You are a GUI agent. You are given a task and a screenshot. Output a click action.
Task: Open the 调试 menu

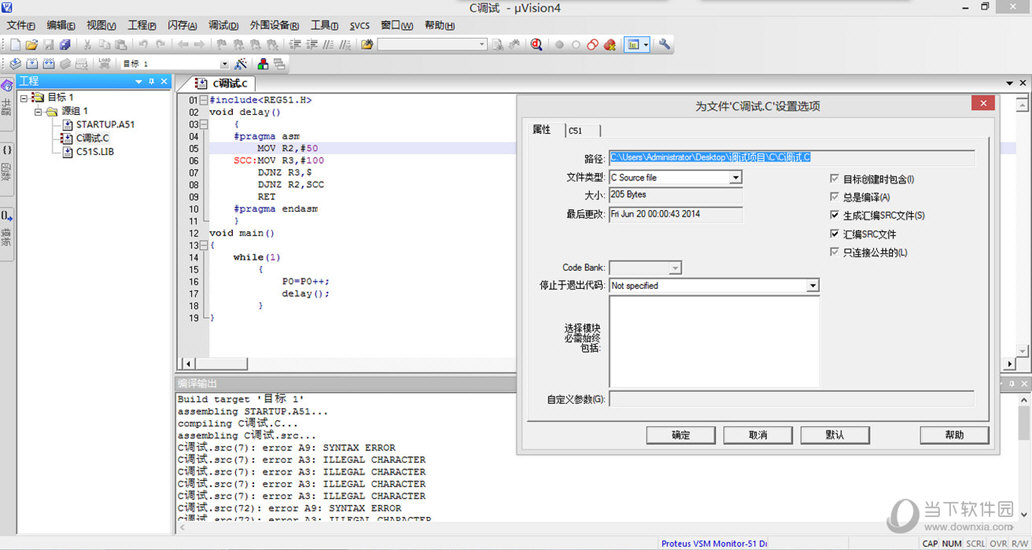[222, 25]
